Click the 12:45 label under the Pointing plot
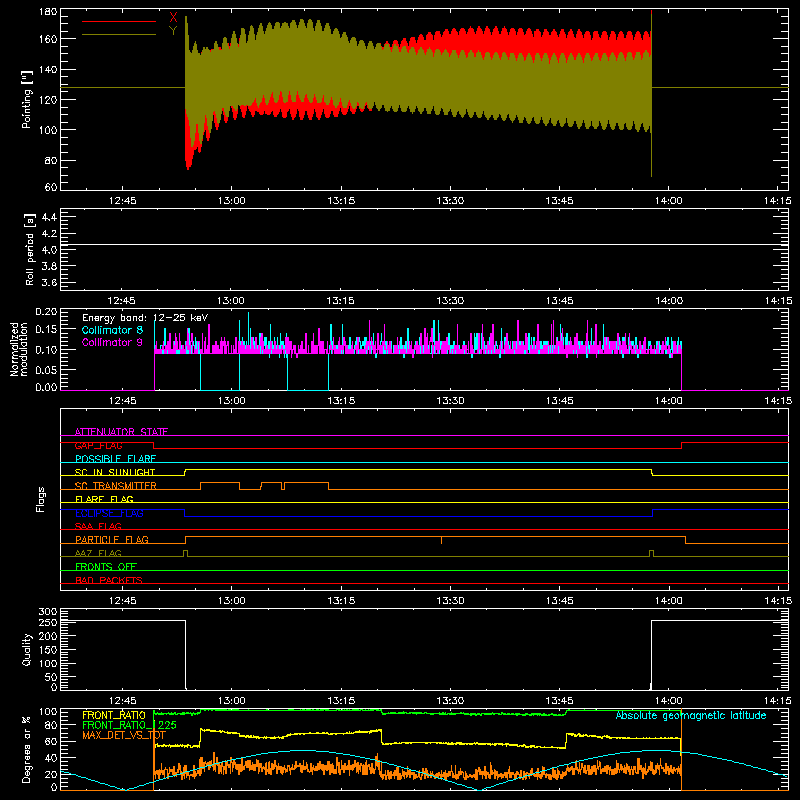This screenshot has width=800, height=800. point(122,201)
